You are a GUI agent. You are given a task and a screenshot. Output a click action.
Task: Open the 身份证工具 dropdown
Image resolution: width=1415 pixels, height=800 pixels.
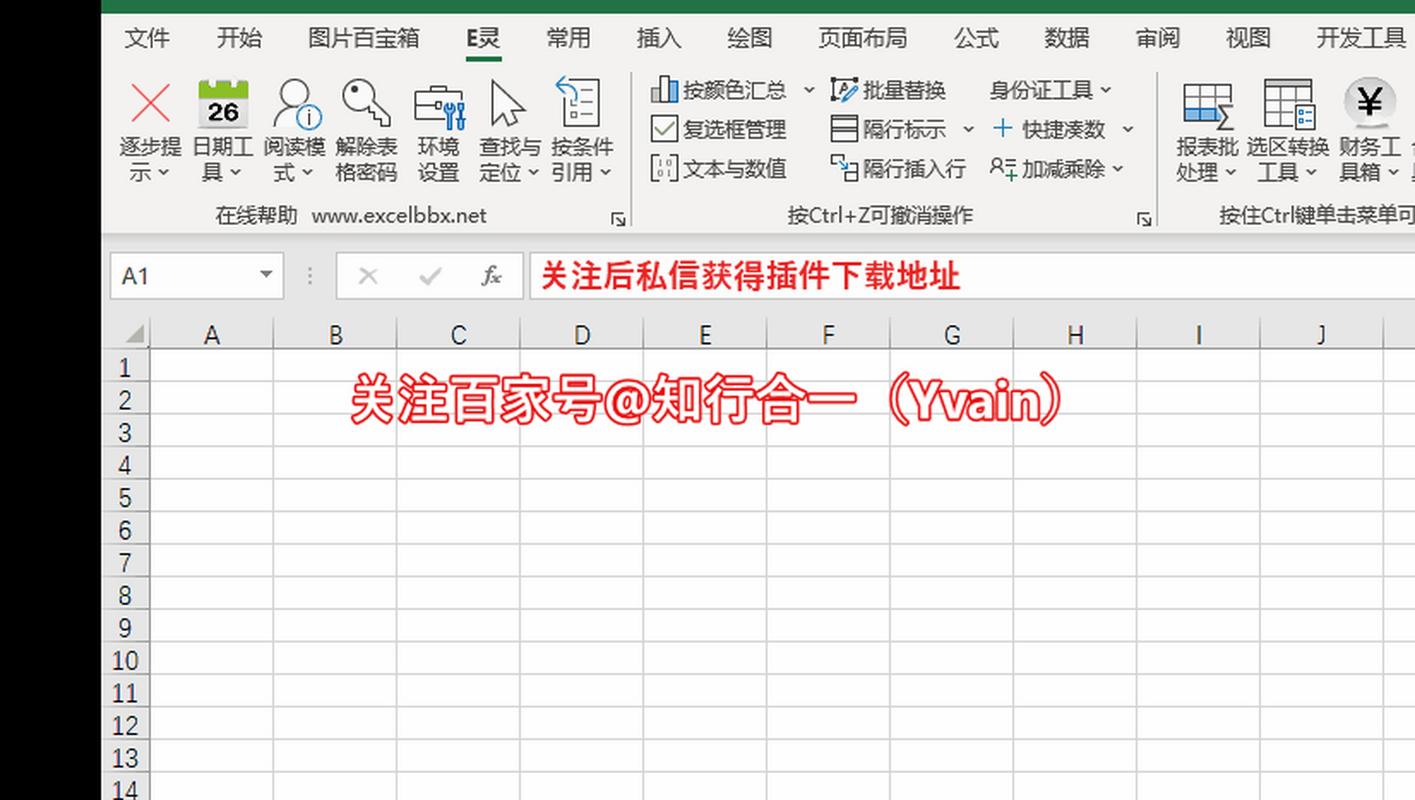coord(1050,90)
